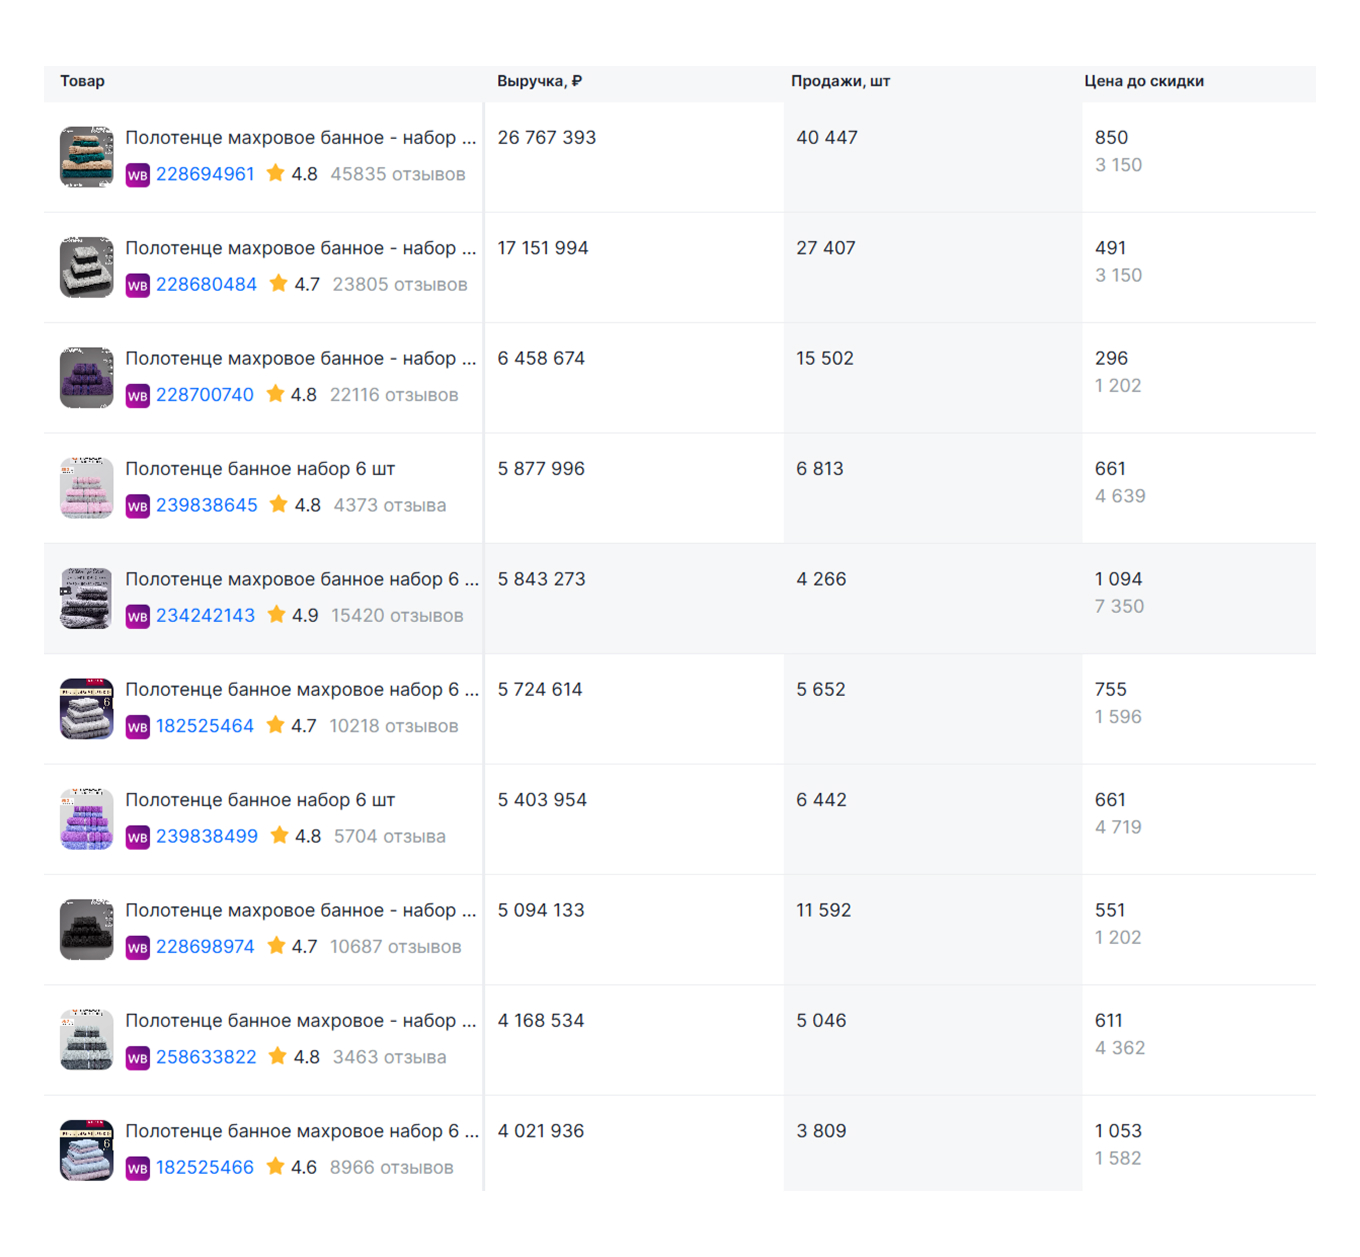Viewport: 1360px width, 1257px height.
Task: Click star icon beside 4.9 rating
Action: tap(277, 615)
